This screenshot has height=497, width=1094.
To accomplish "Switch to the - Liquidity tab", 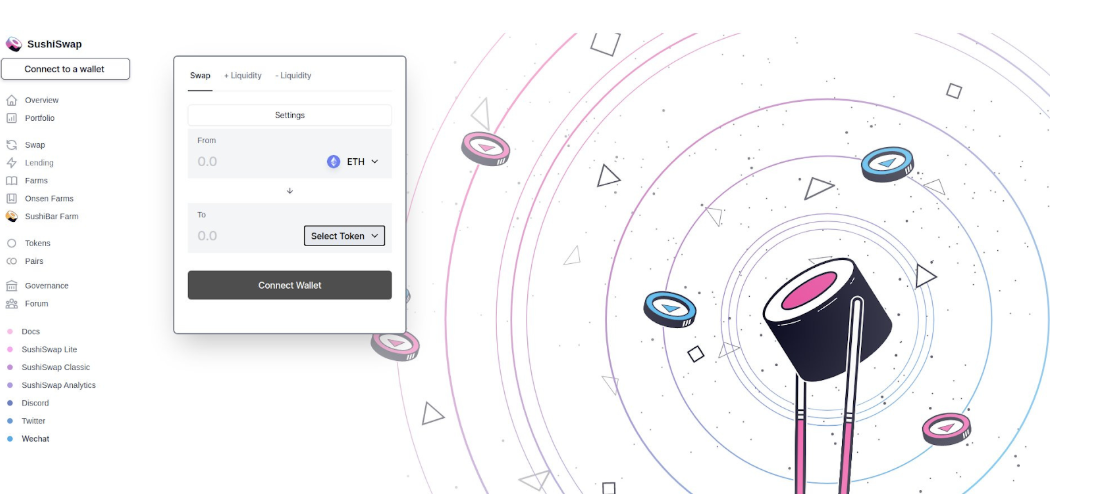I will (293, 75).
